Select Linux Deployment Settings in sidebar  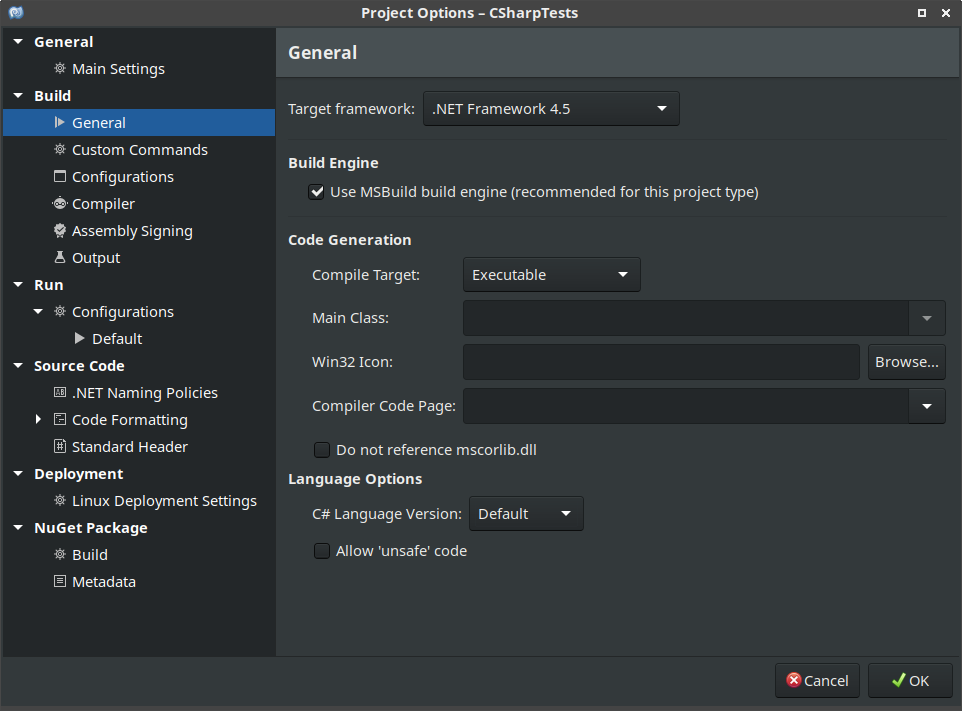(x=164, y=501)
